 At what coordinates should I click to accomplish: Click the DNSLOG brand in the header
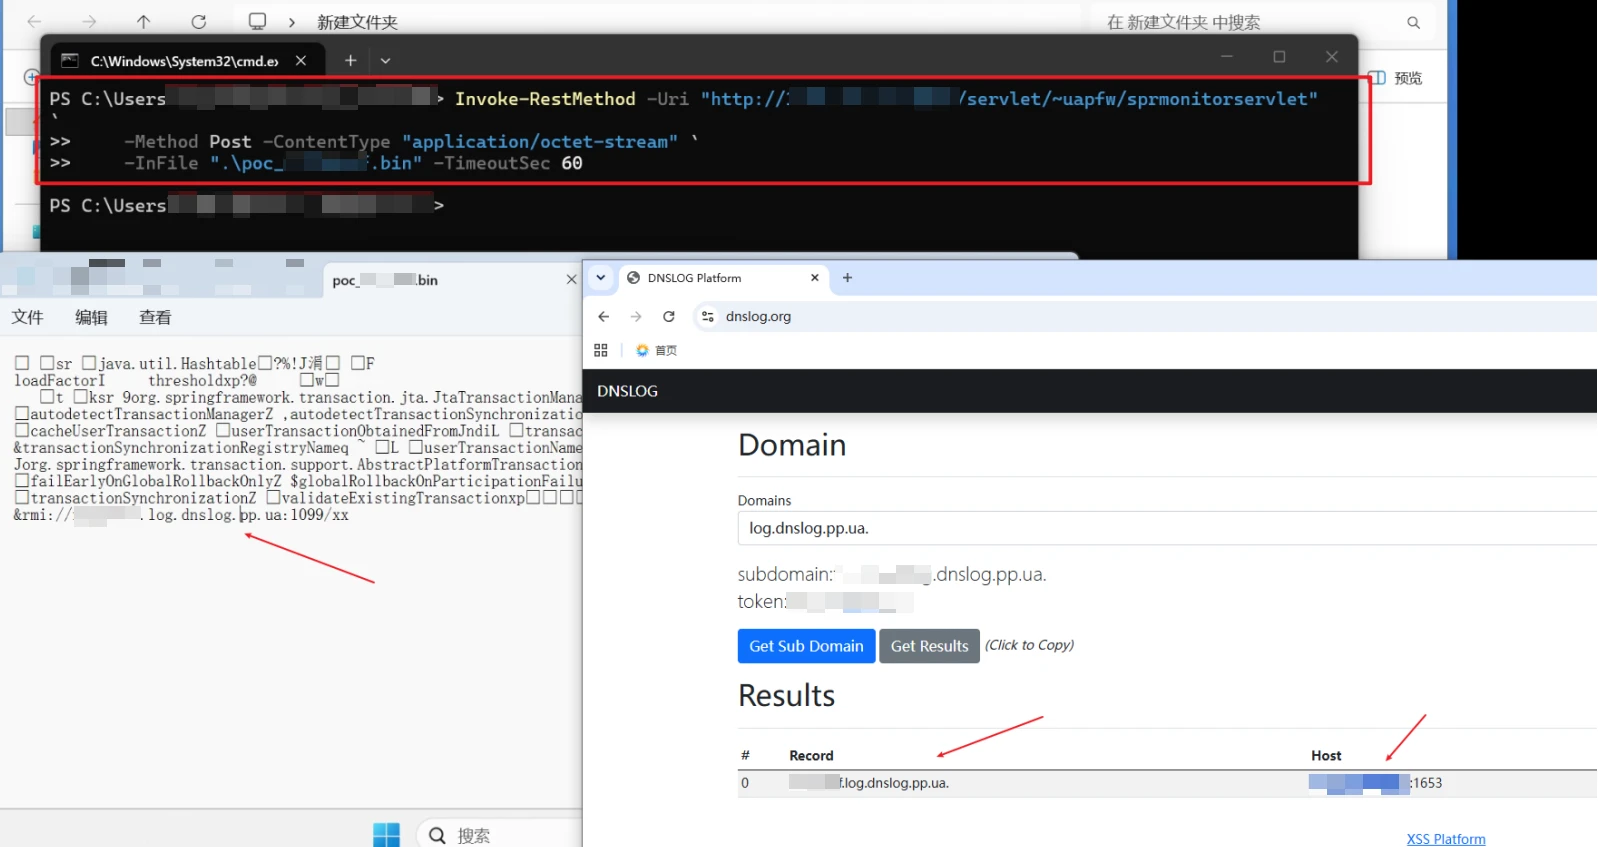627,391
